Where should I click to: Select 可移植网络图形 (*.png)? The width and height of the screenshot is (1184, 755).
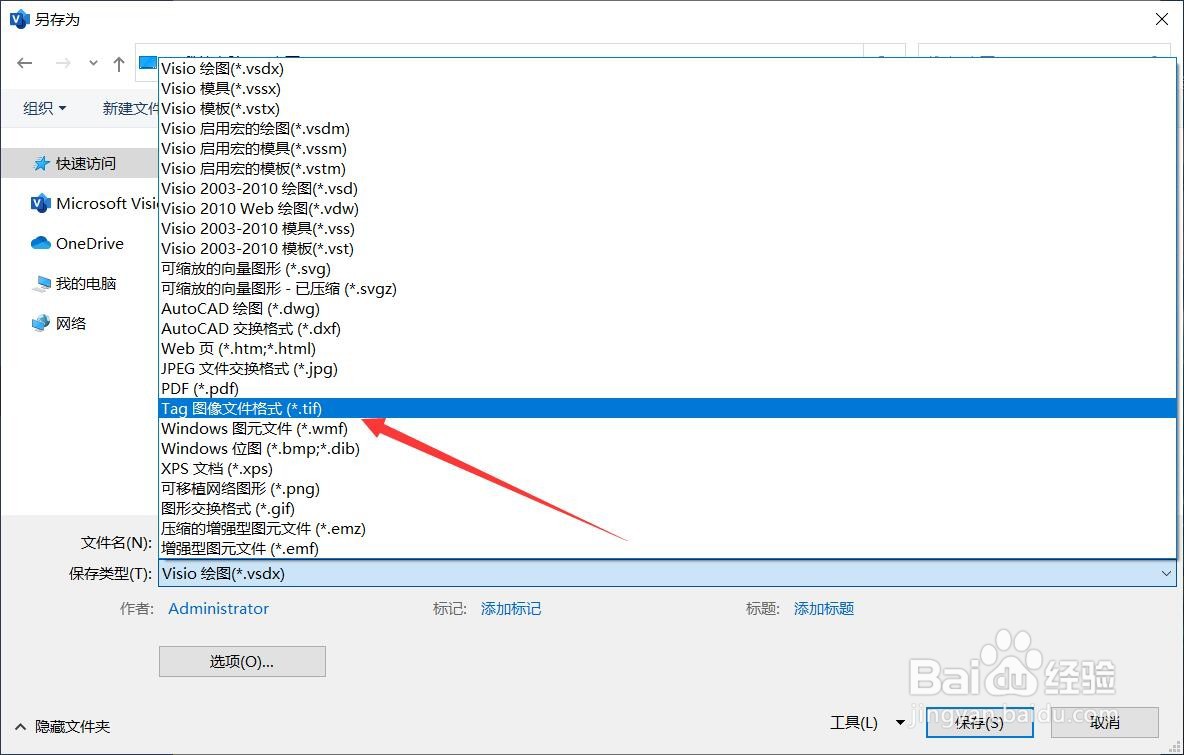[x=668, y=488]
